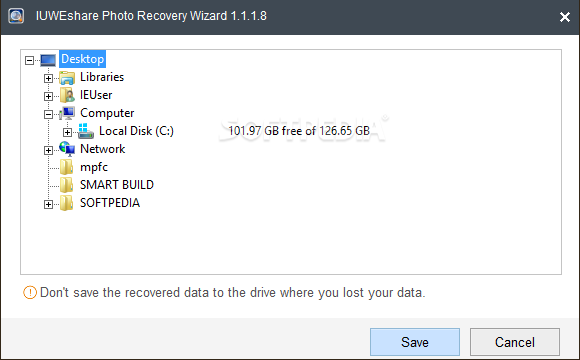This screenshot has height=360, width=580.
Task: Expand the IEUser node
Action: (48, 96)
